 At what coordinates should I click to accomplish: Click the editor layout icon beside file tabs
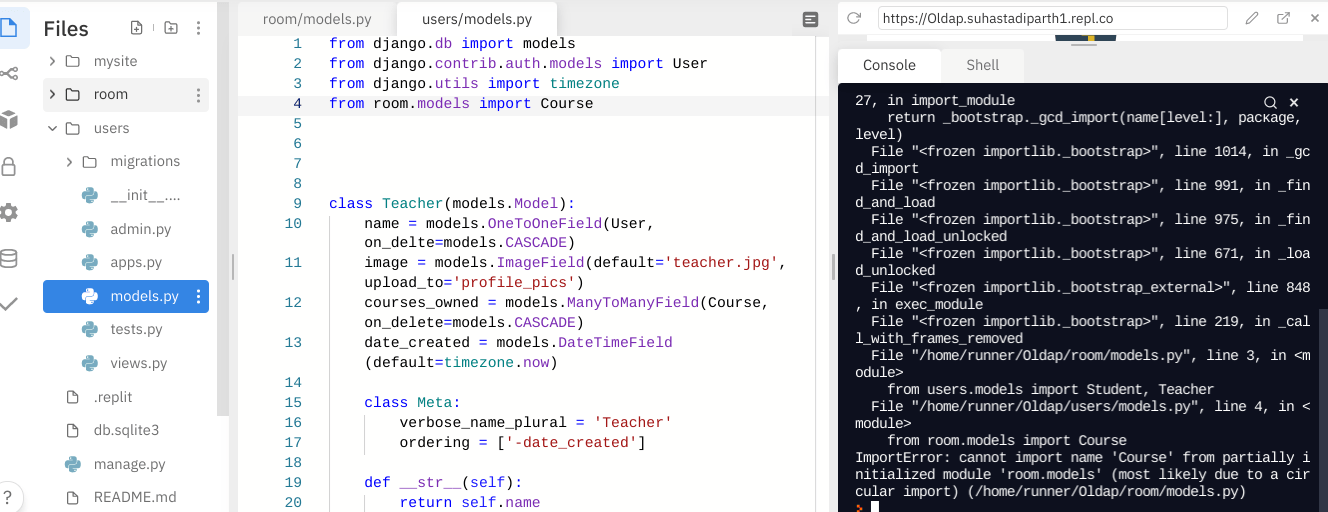point(811,19)
